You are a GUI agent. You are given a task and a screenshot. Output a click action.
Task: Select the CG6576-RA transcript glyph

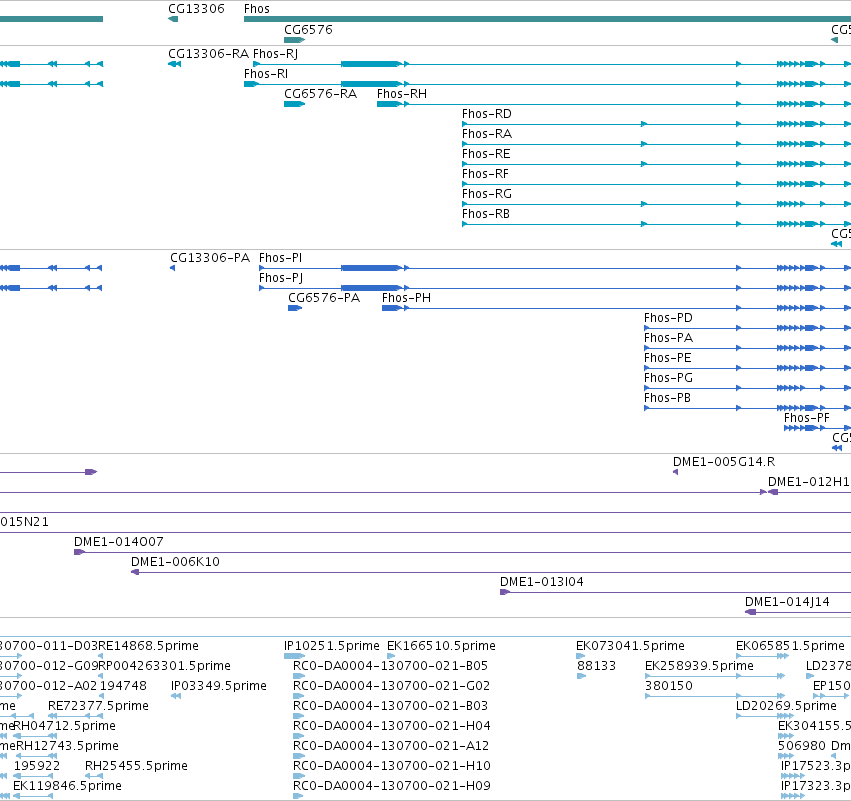click(295, 104)
